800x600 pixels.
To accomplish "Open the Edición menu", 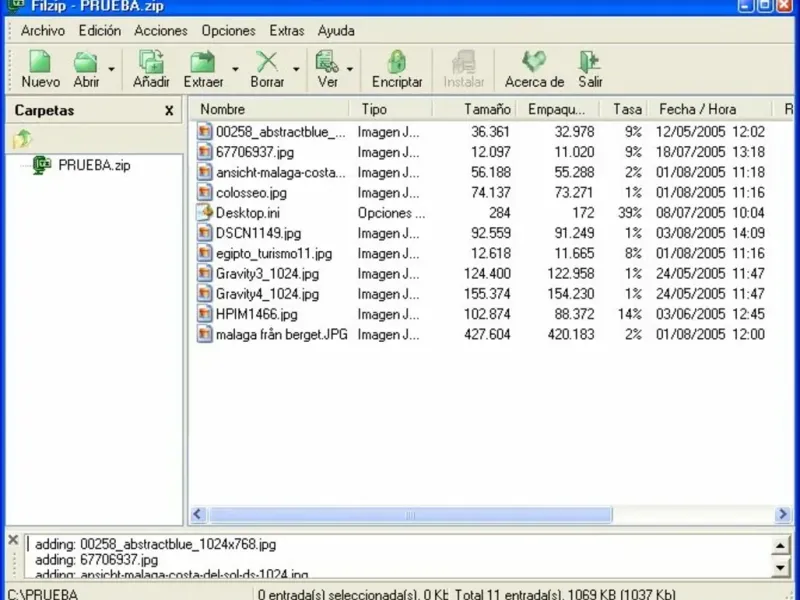I will (99, 31).
